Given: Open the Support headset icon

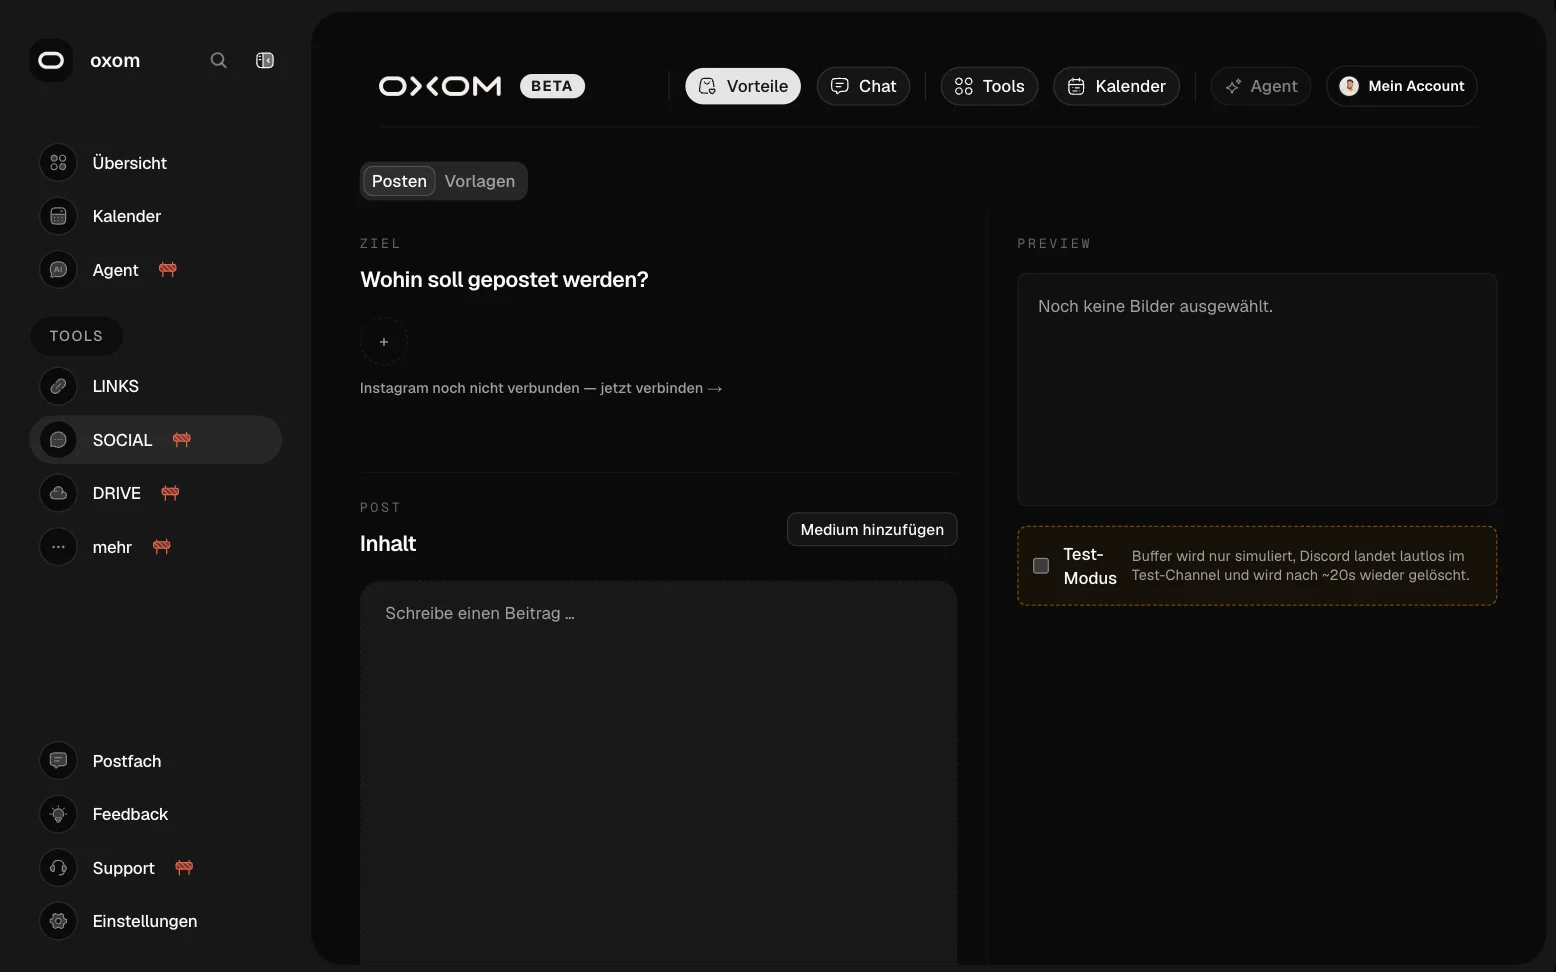Looking at the screenshot, I should pos(58,868).
